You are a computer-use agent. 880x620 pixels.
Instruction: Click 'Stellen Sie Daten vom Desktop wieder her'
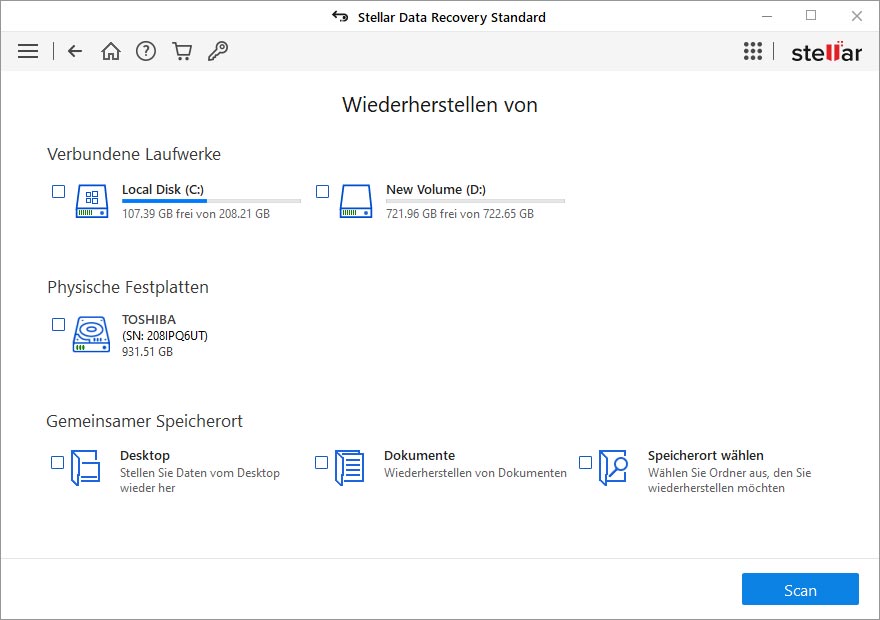pos(200,480)
